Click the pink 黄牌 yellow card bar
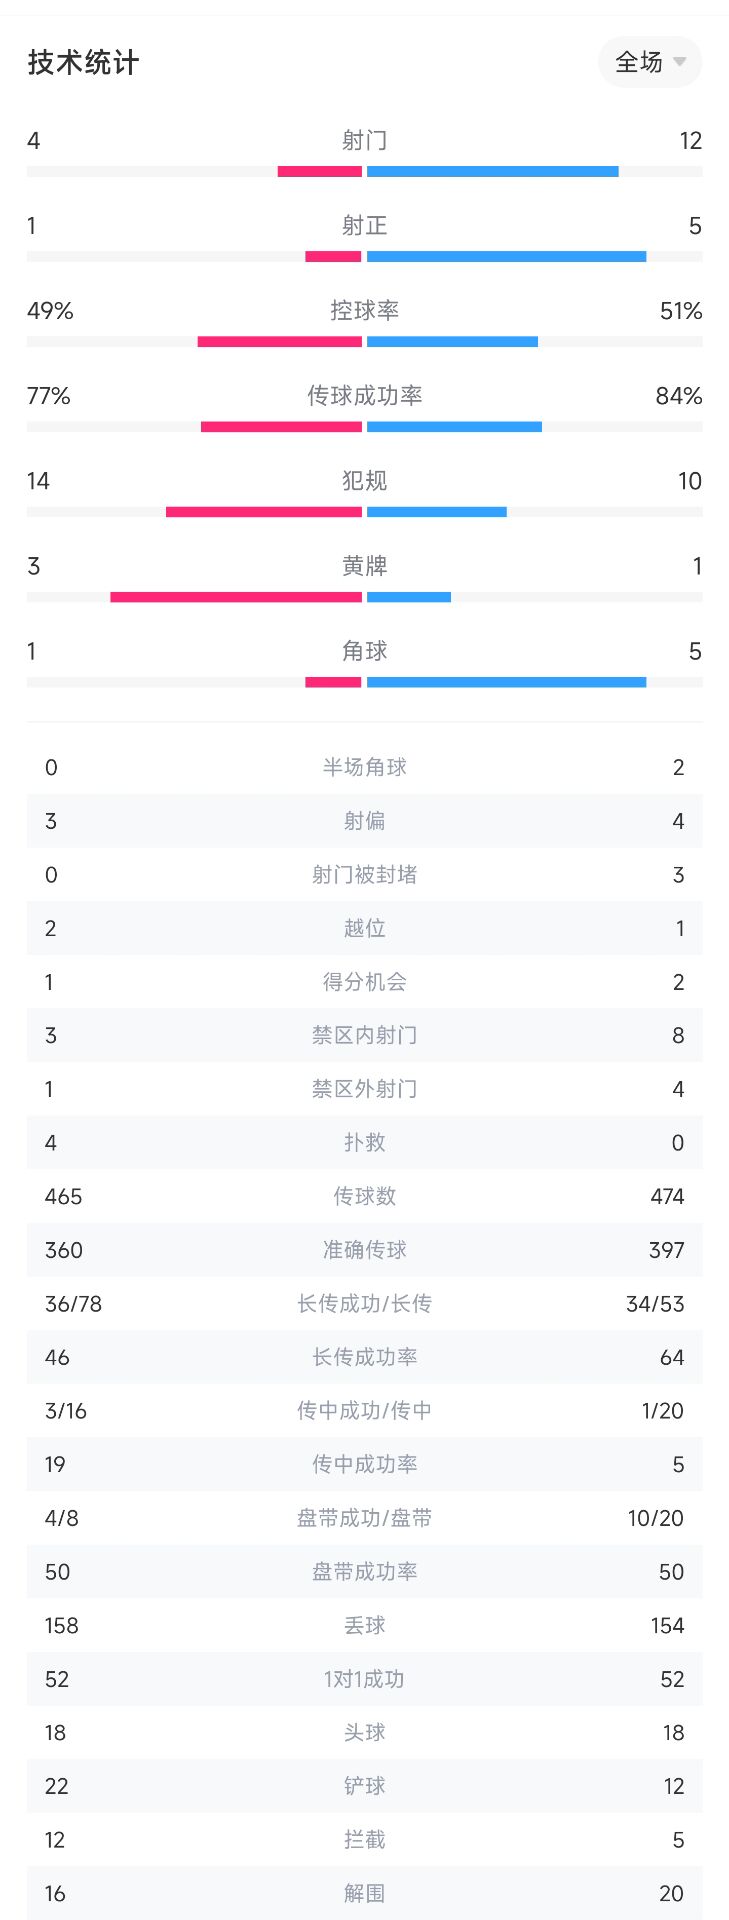 pos(236,597)
